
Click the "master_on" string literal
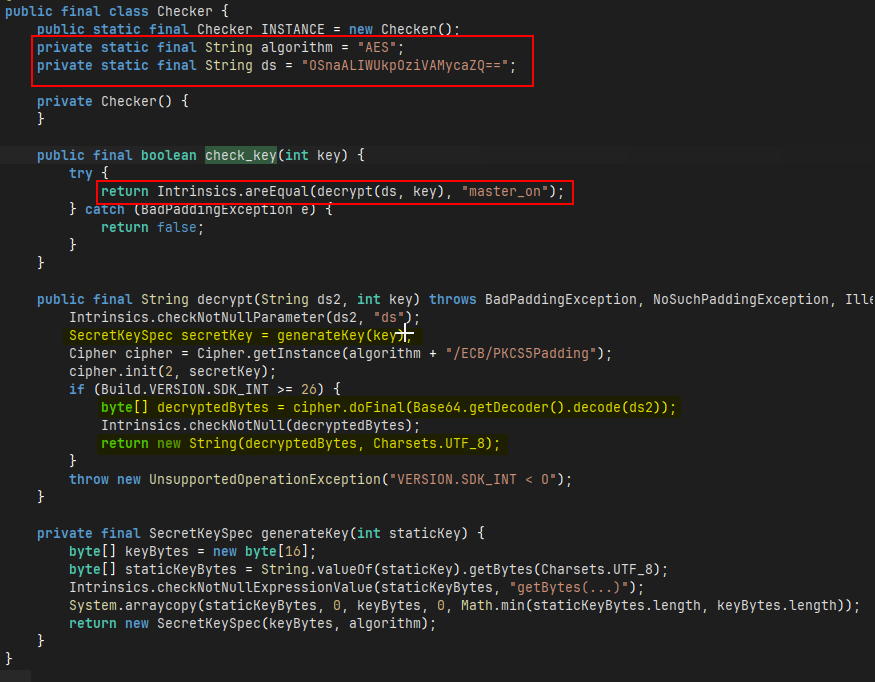[504, 191]
